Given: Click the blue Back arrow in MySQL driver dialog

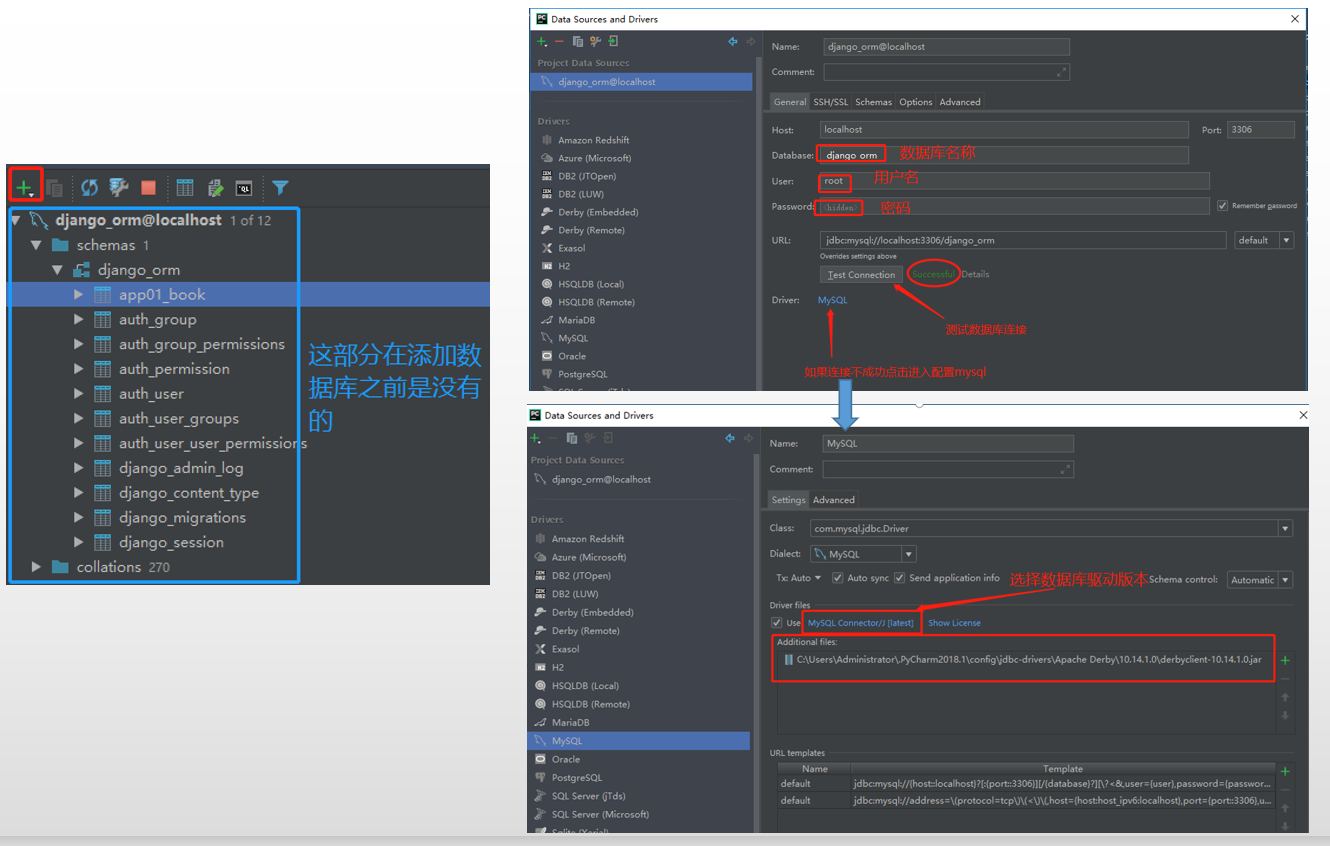Looking at the screenshot, I should 732,438.
